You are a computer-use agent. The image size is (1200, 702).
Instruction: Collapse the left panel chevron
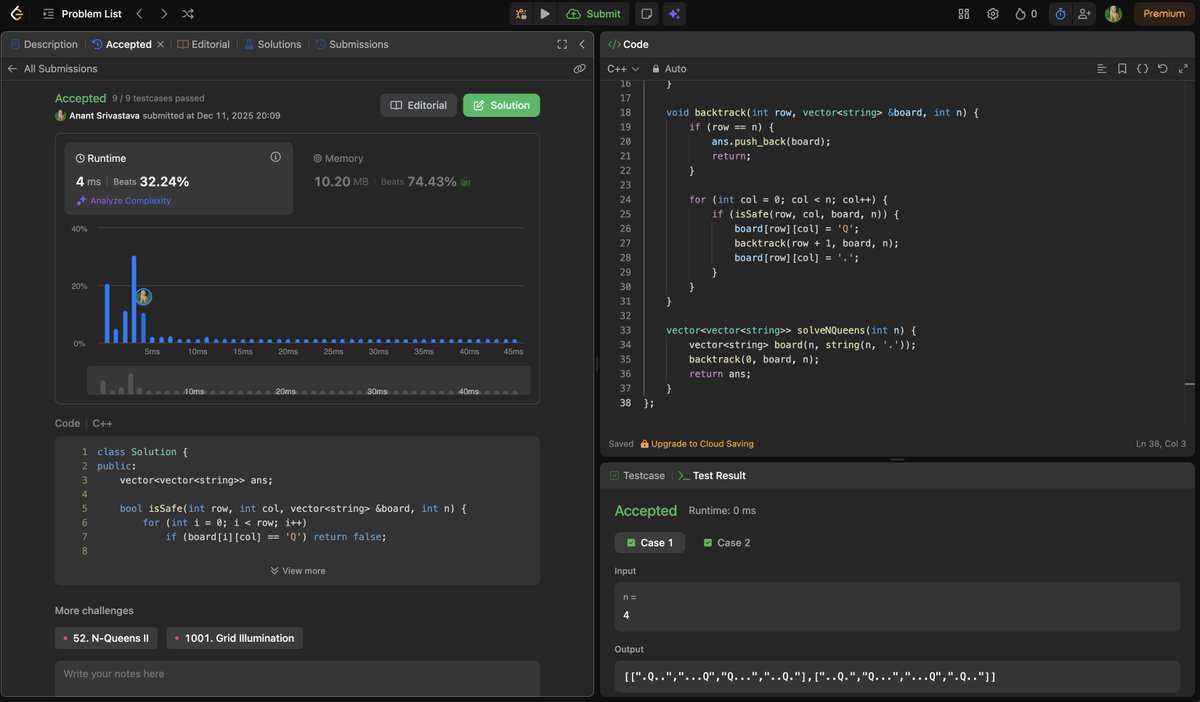coord(582,44)
